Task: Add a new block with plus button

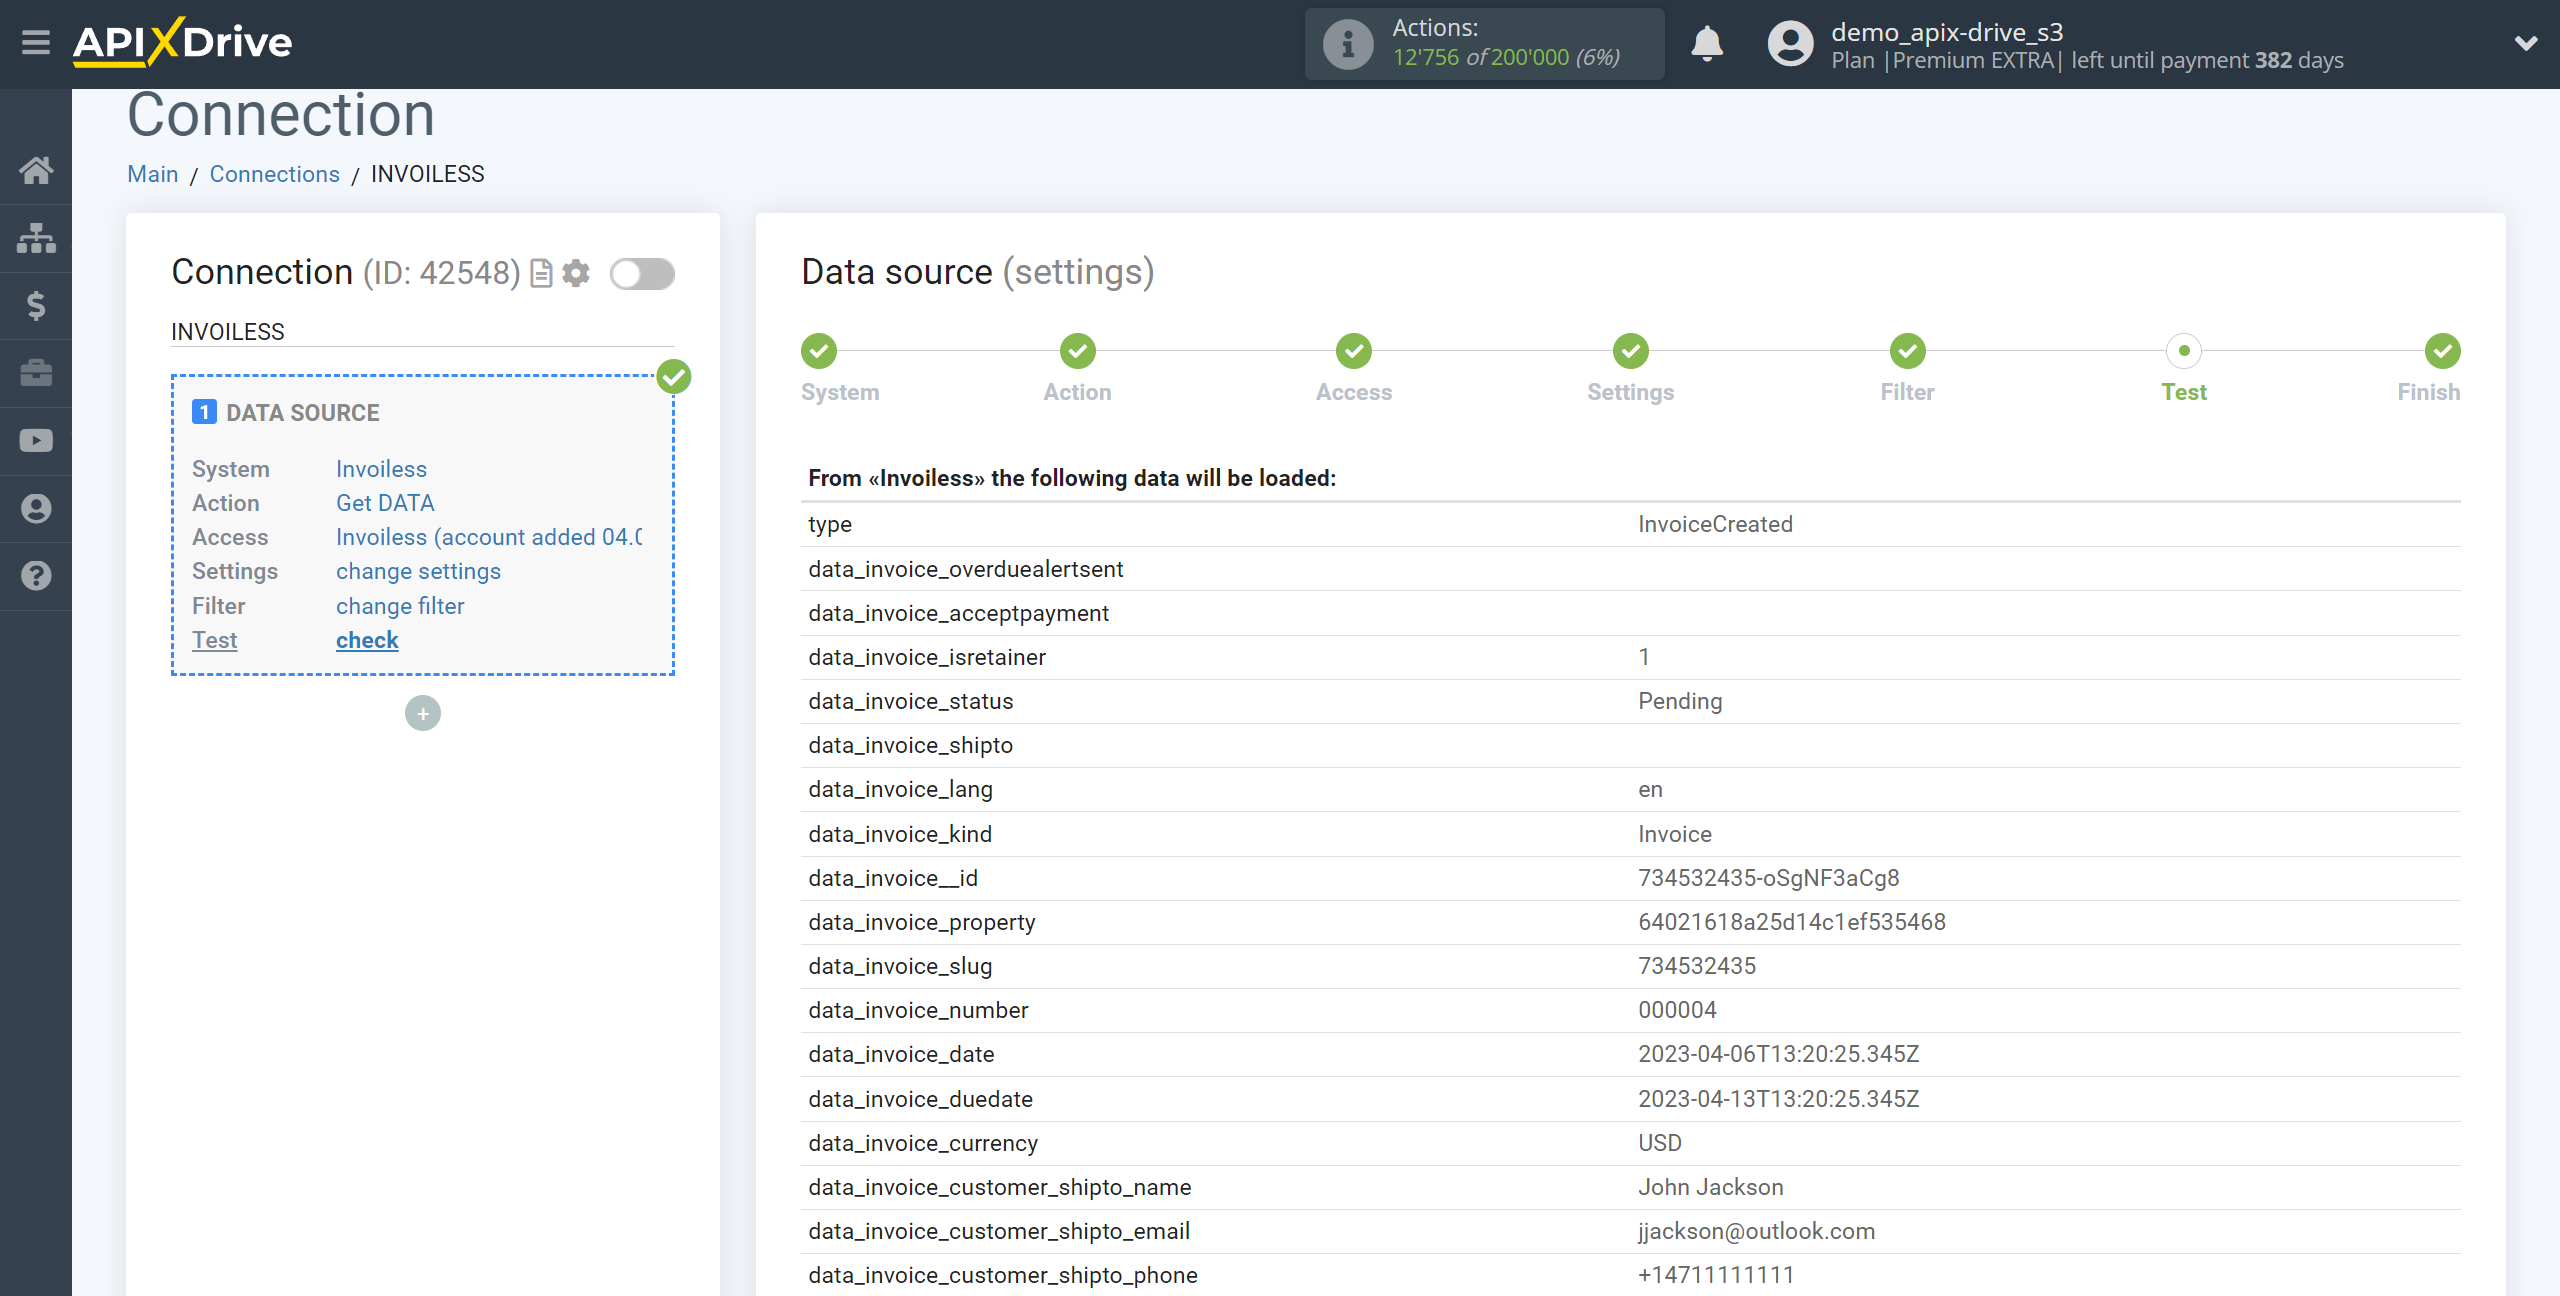Action: 423,713
